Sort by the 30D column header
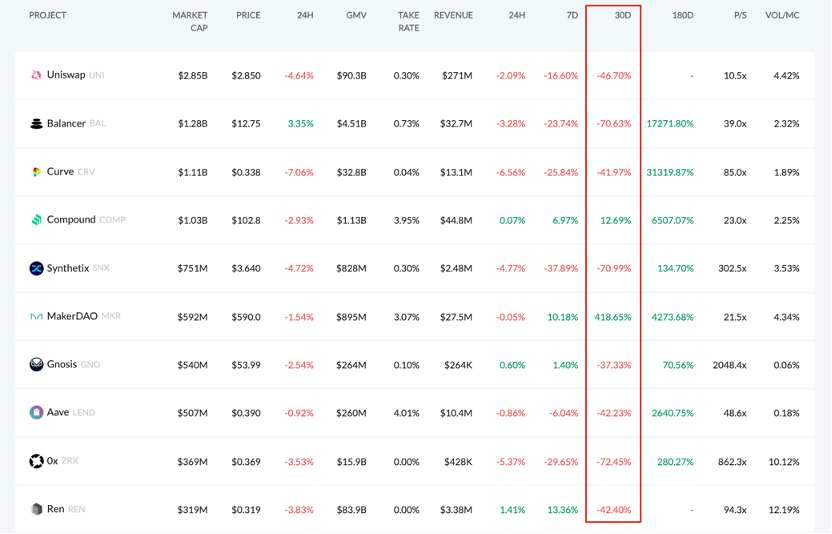This screenshot has height=534, width=832. tap(621, 16)
